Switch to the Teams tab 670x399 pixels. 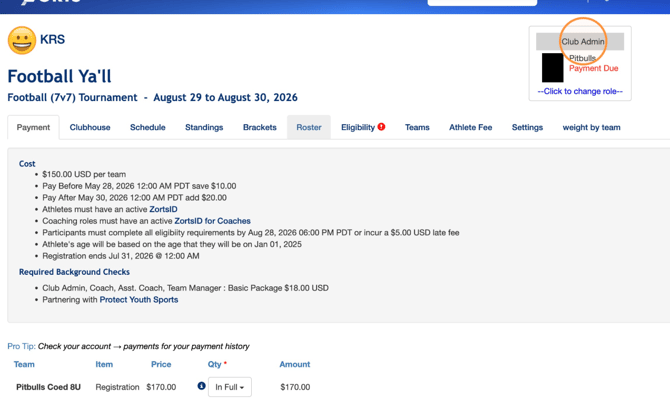[x=417, y=127]
